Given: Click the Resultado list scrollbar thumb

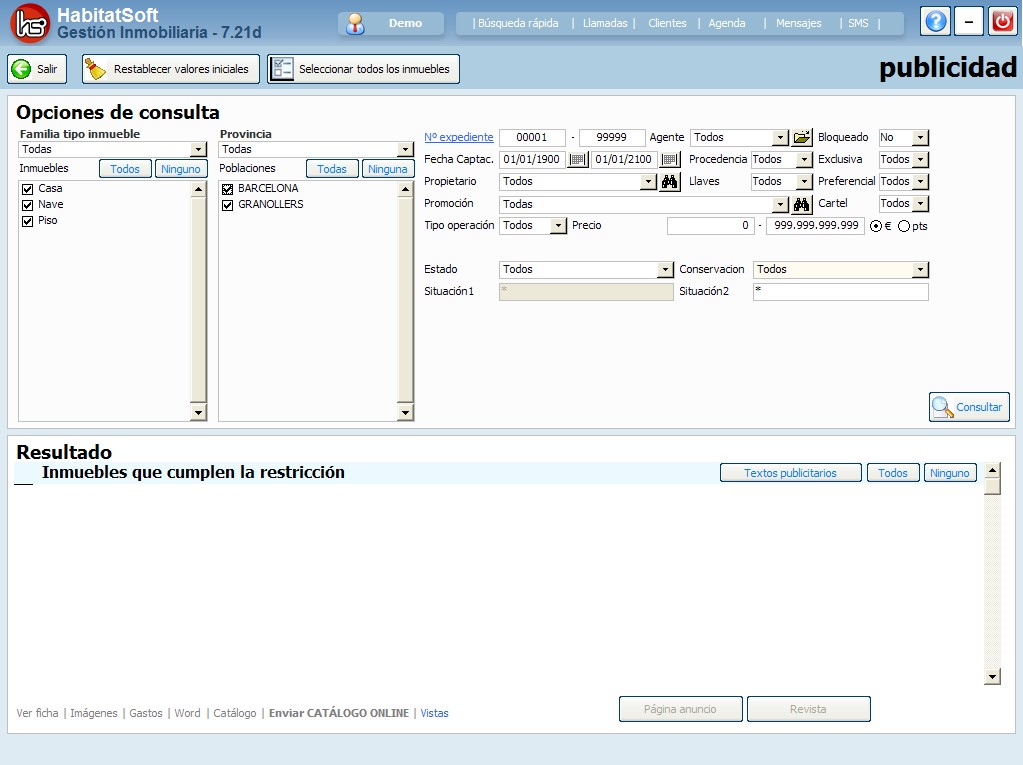Looking at the screenshot, I should pyautogui.click(x=992, y=487).
